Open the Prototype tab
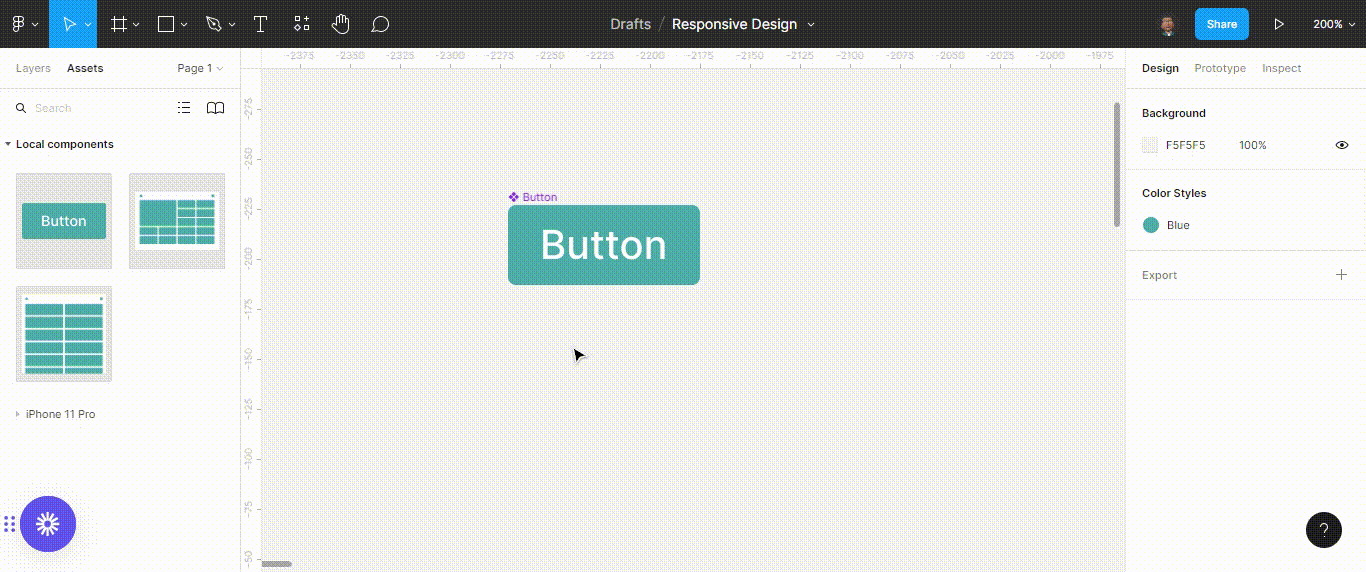The height and width of the screenshot is (572, 1366). [x=1220, y=68]
